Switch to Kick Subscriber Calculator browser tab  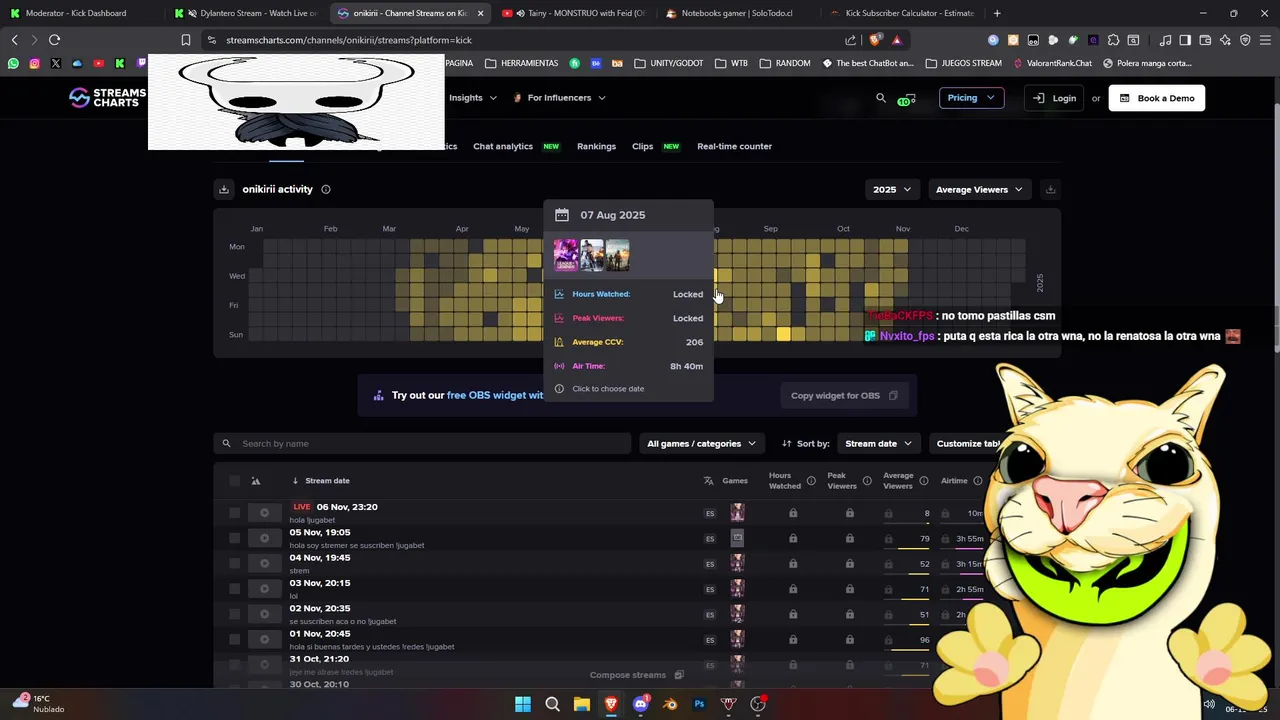[903, 13]
